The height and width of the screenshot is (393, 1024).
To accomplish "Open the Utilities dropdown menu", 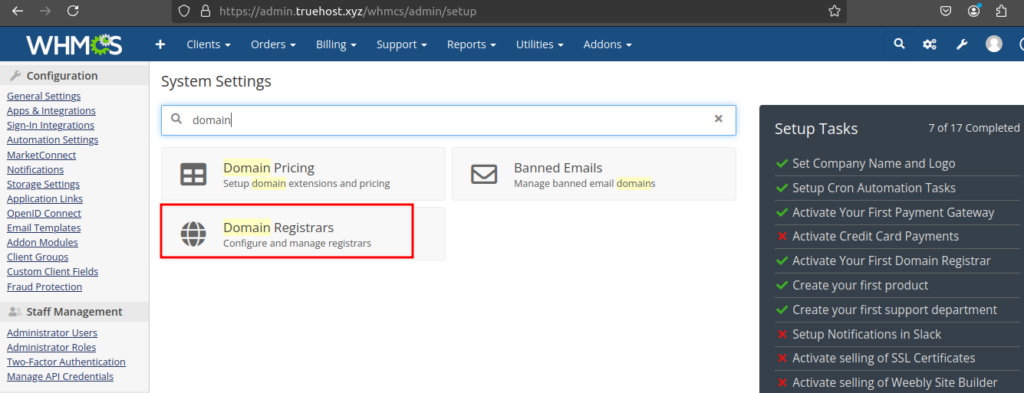I will pyautogui.click(x=539, y=44).
